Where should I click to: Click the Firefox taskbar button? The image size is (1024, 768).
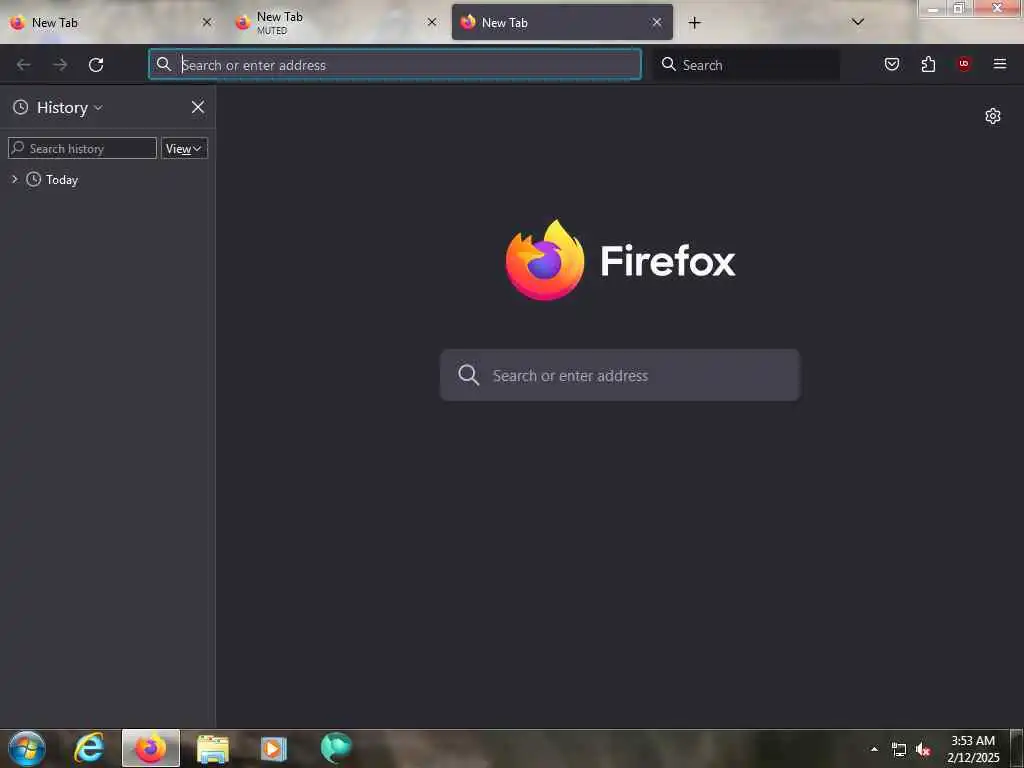(x=151, y=748)
